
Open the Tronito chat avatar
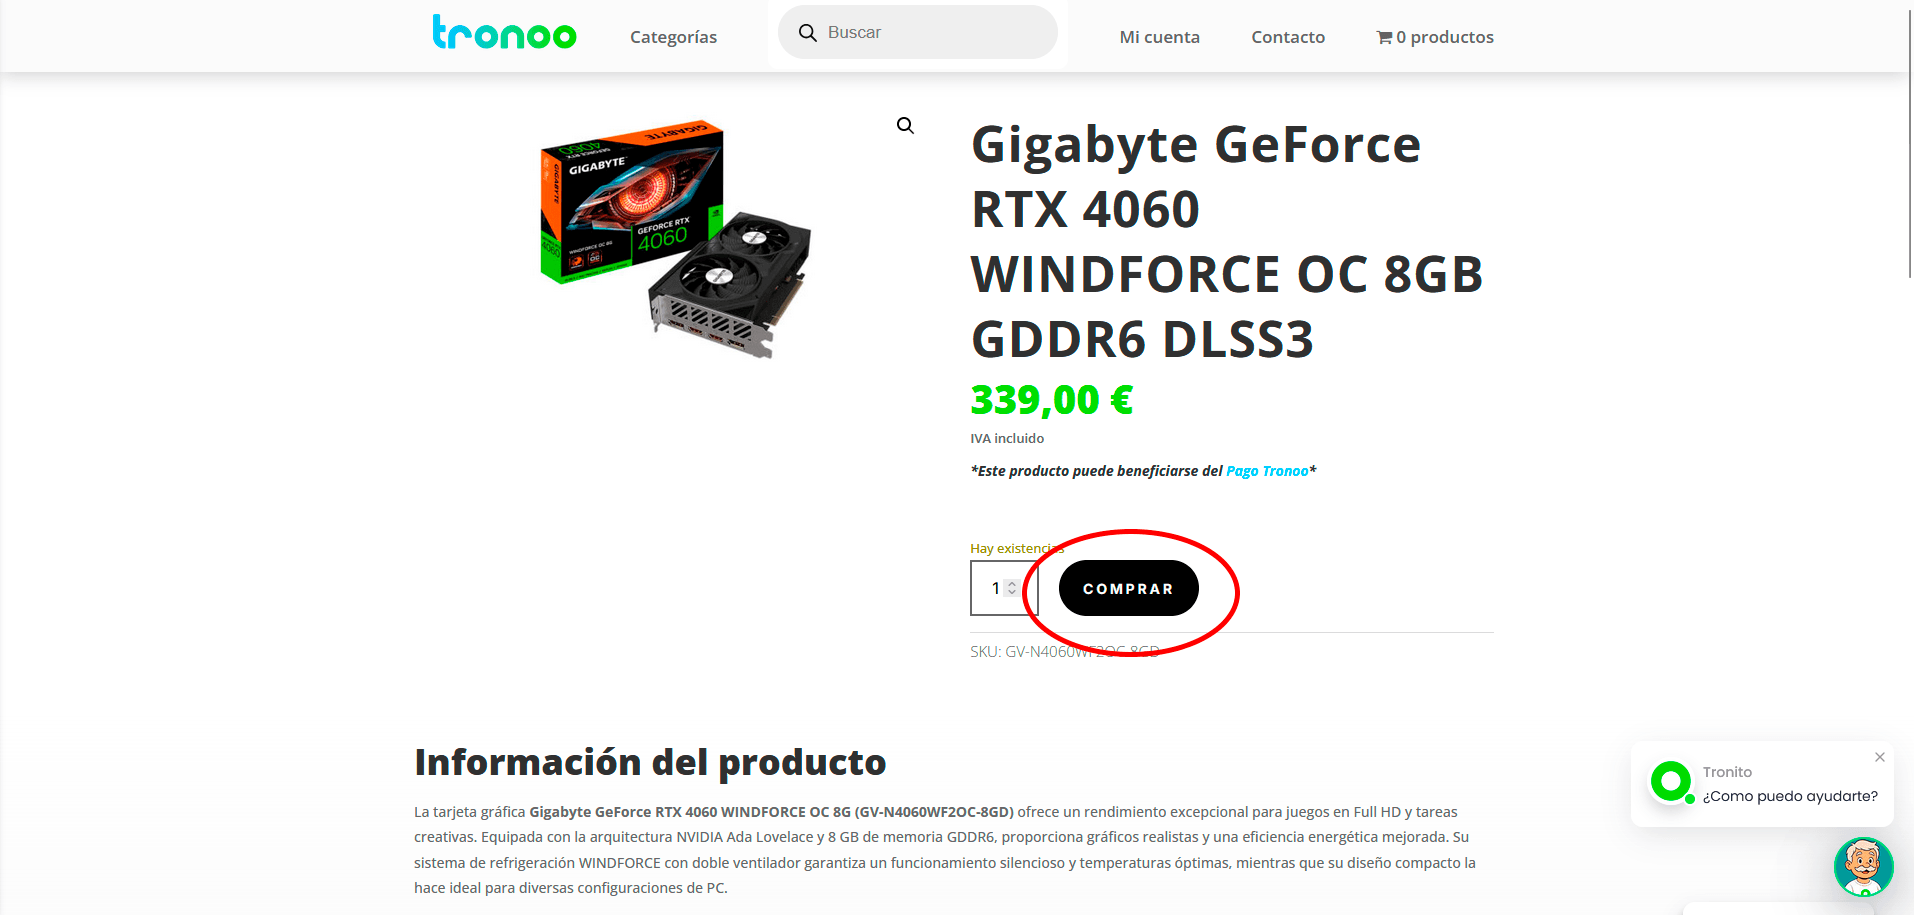click(x=1863, y=867)
